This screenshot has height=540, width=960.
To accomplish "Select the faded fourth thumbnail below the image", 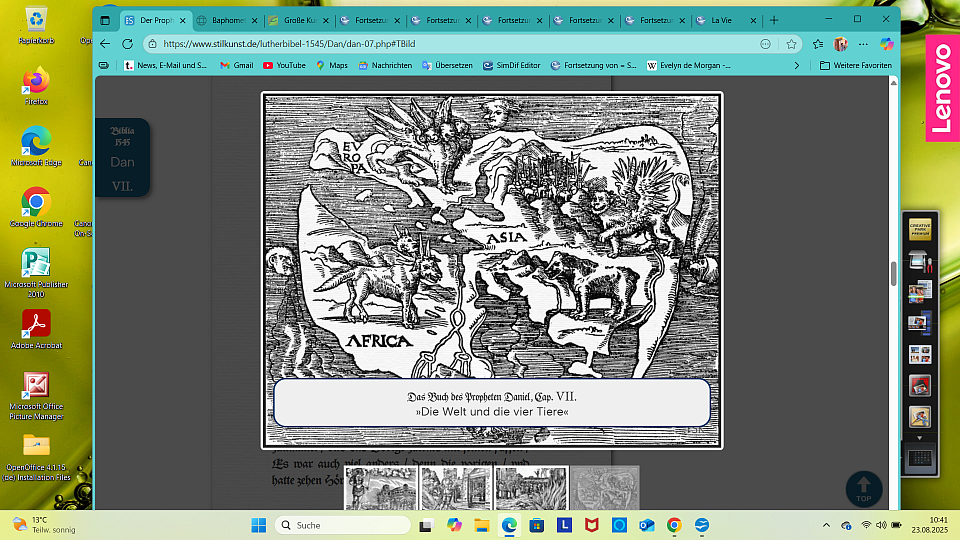I will point(605,488).
